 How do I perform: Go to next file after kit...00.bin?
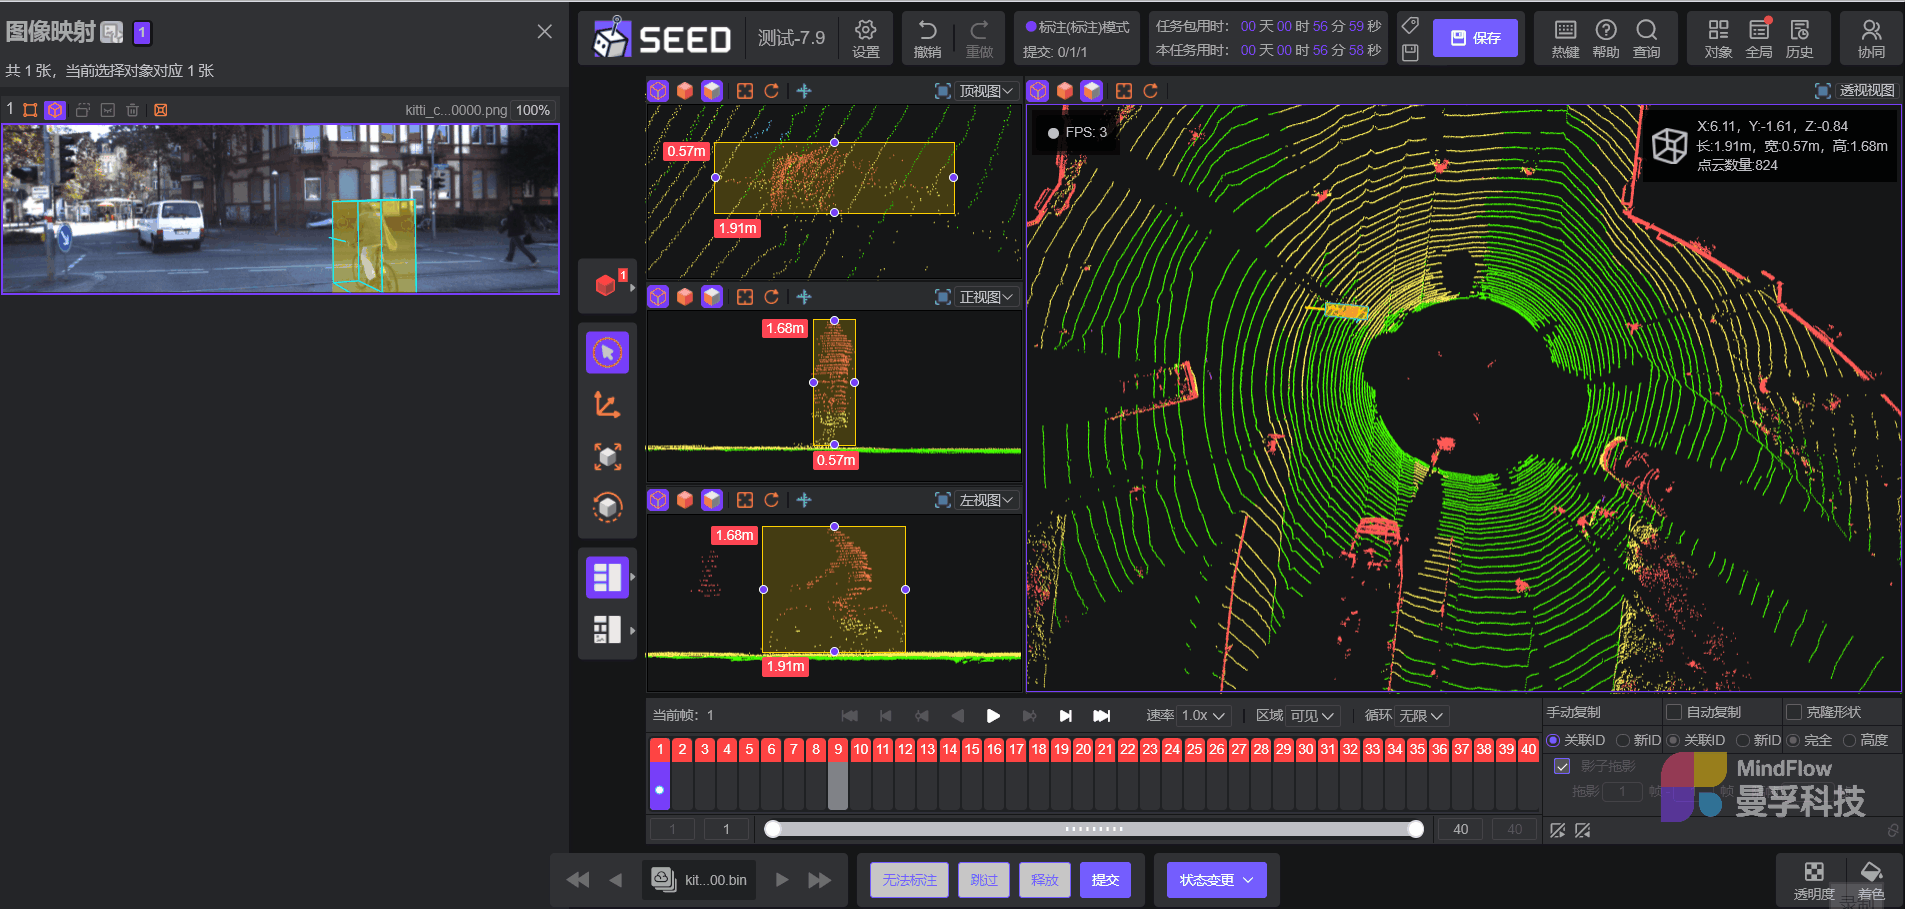pyautogui.click(x=782, y=880)
